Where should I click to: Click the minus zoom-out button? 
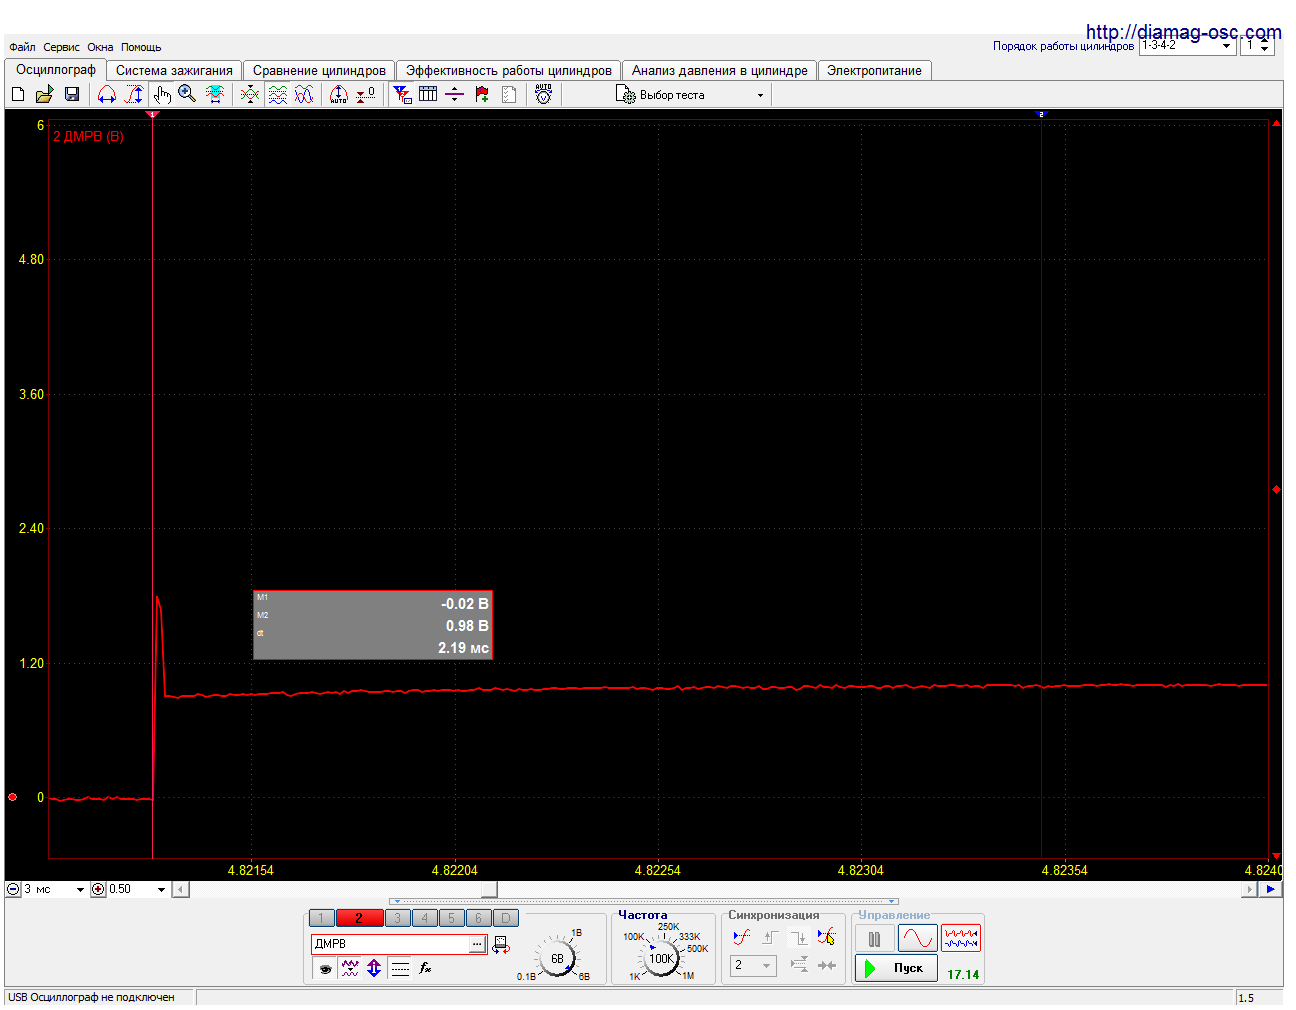click(13, 889)
